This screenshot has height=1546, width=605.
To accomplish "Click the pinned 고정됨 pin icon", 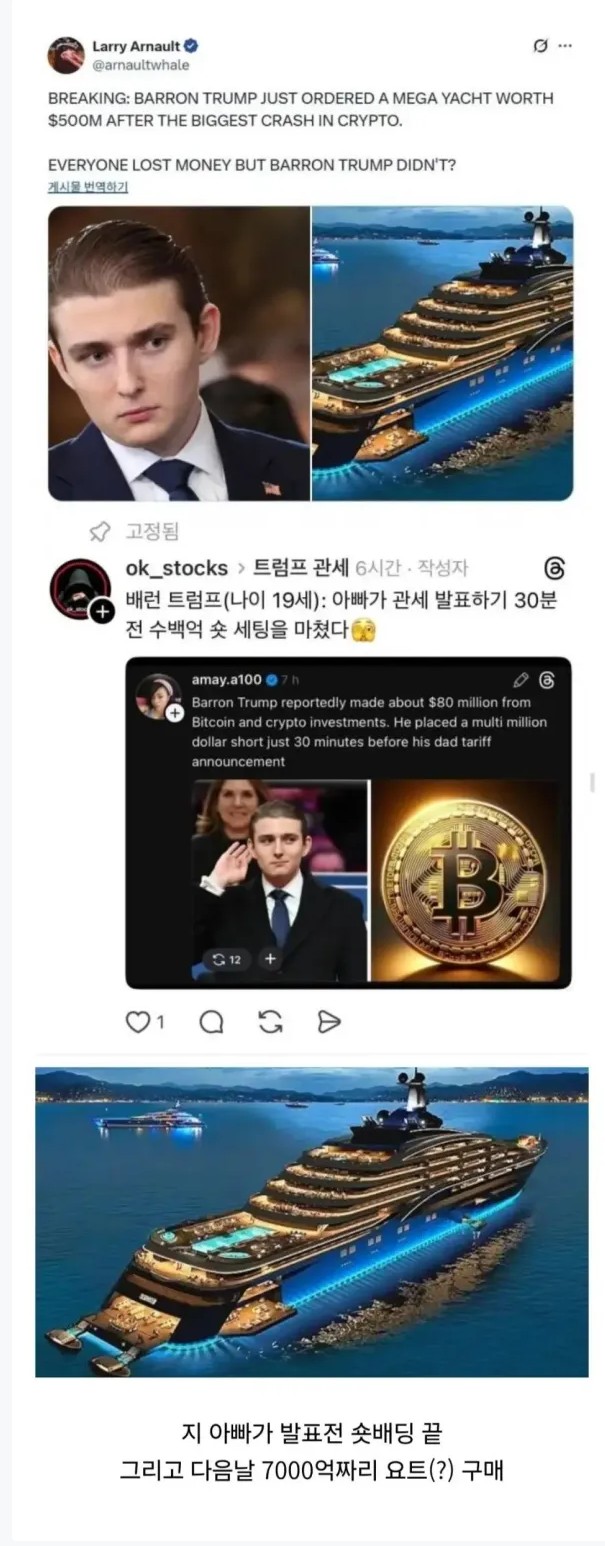I will pyautogui.click(x=100, y=531).
